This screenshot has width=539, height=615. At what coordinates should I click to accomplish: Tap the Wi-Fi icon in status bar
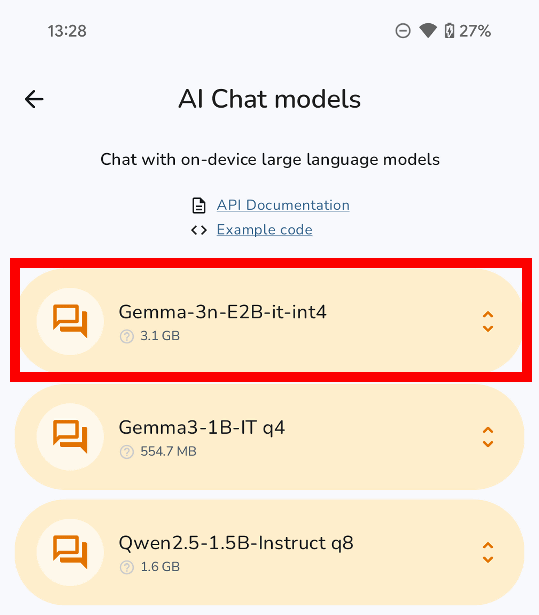[428, 31]
